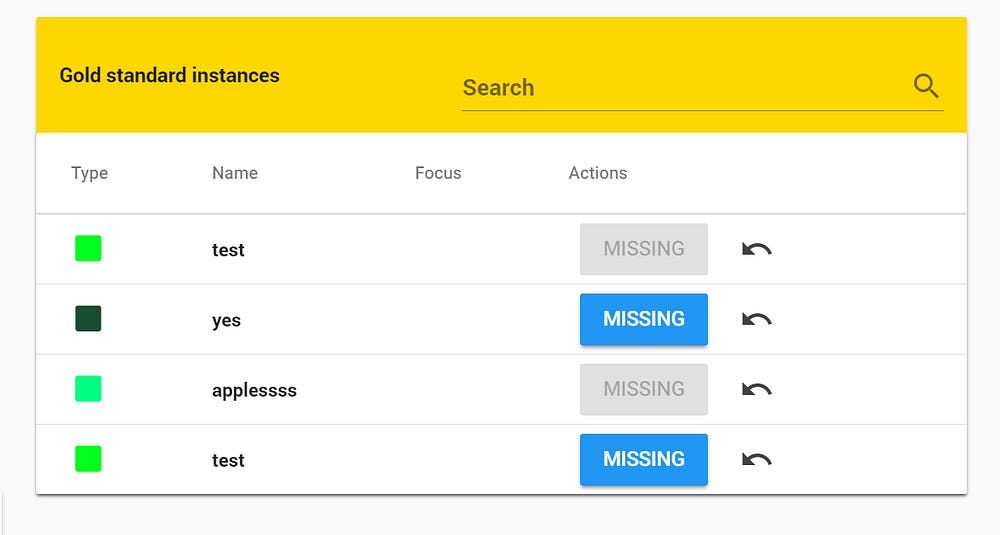Click the dark green swatch beside yes

(88, 319)
